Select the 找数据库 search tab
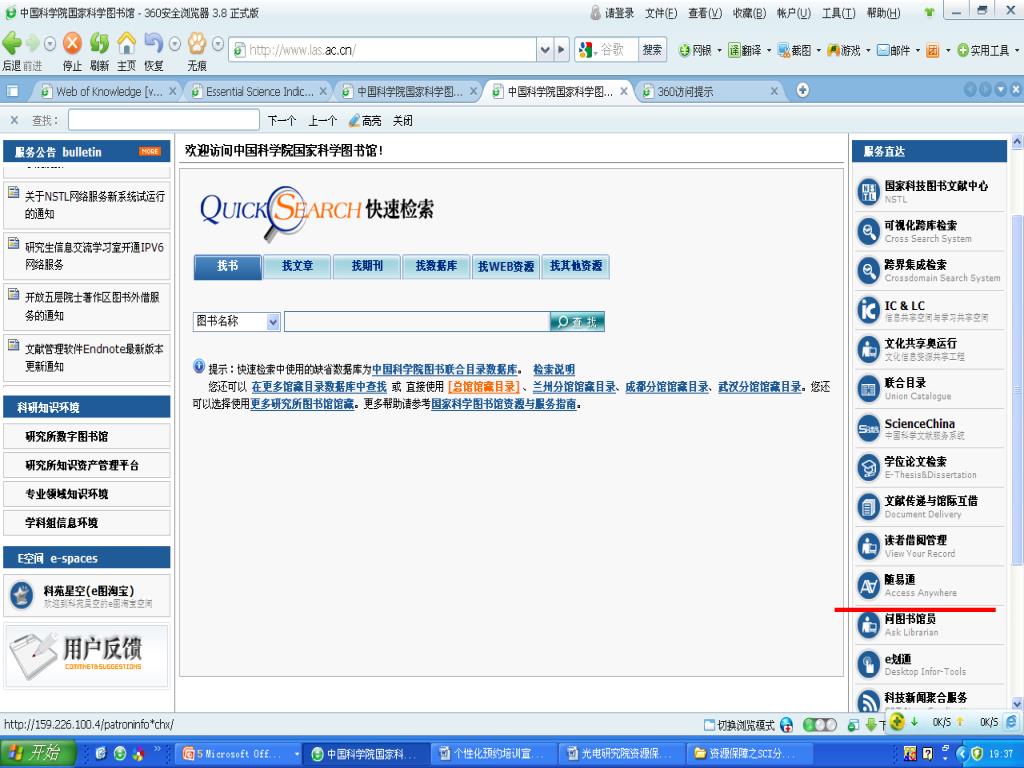 pyautogui.click(x=436, y=266)
